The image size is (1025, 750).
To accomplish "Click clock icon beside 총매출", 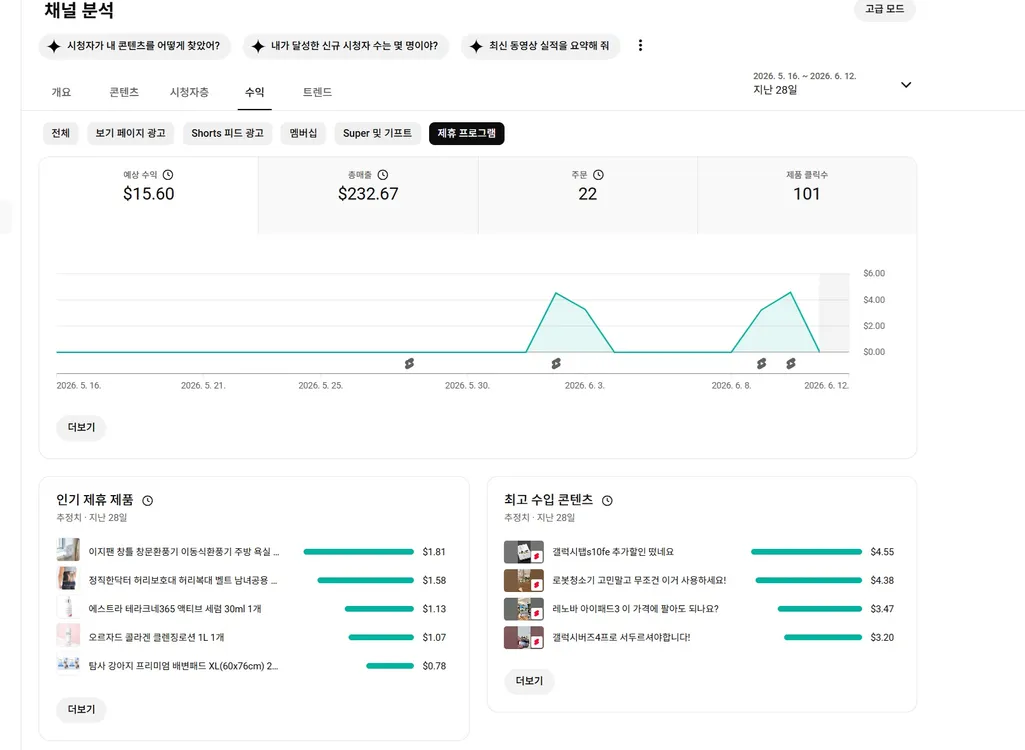I will click(383, 175).
